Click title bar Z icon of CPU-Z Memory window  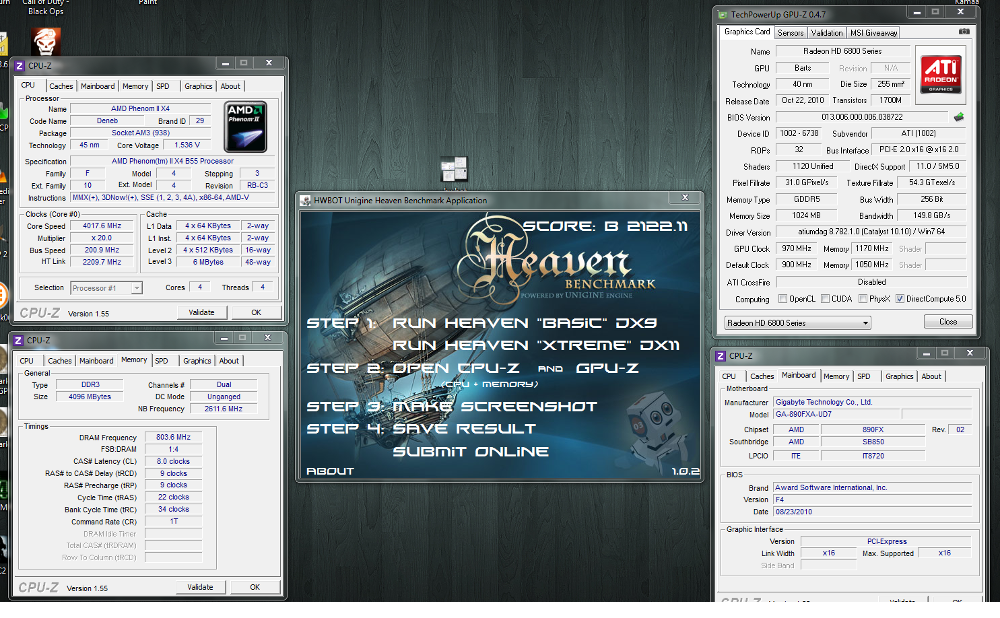18,341
